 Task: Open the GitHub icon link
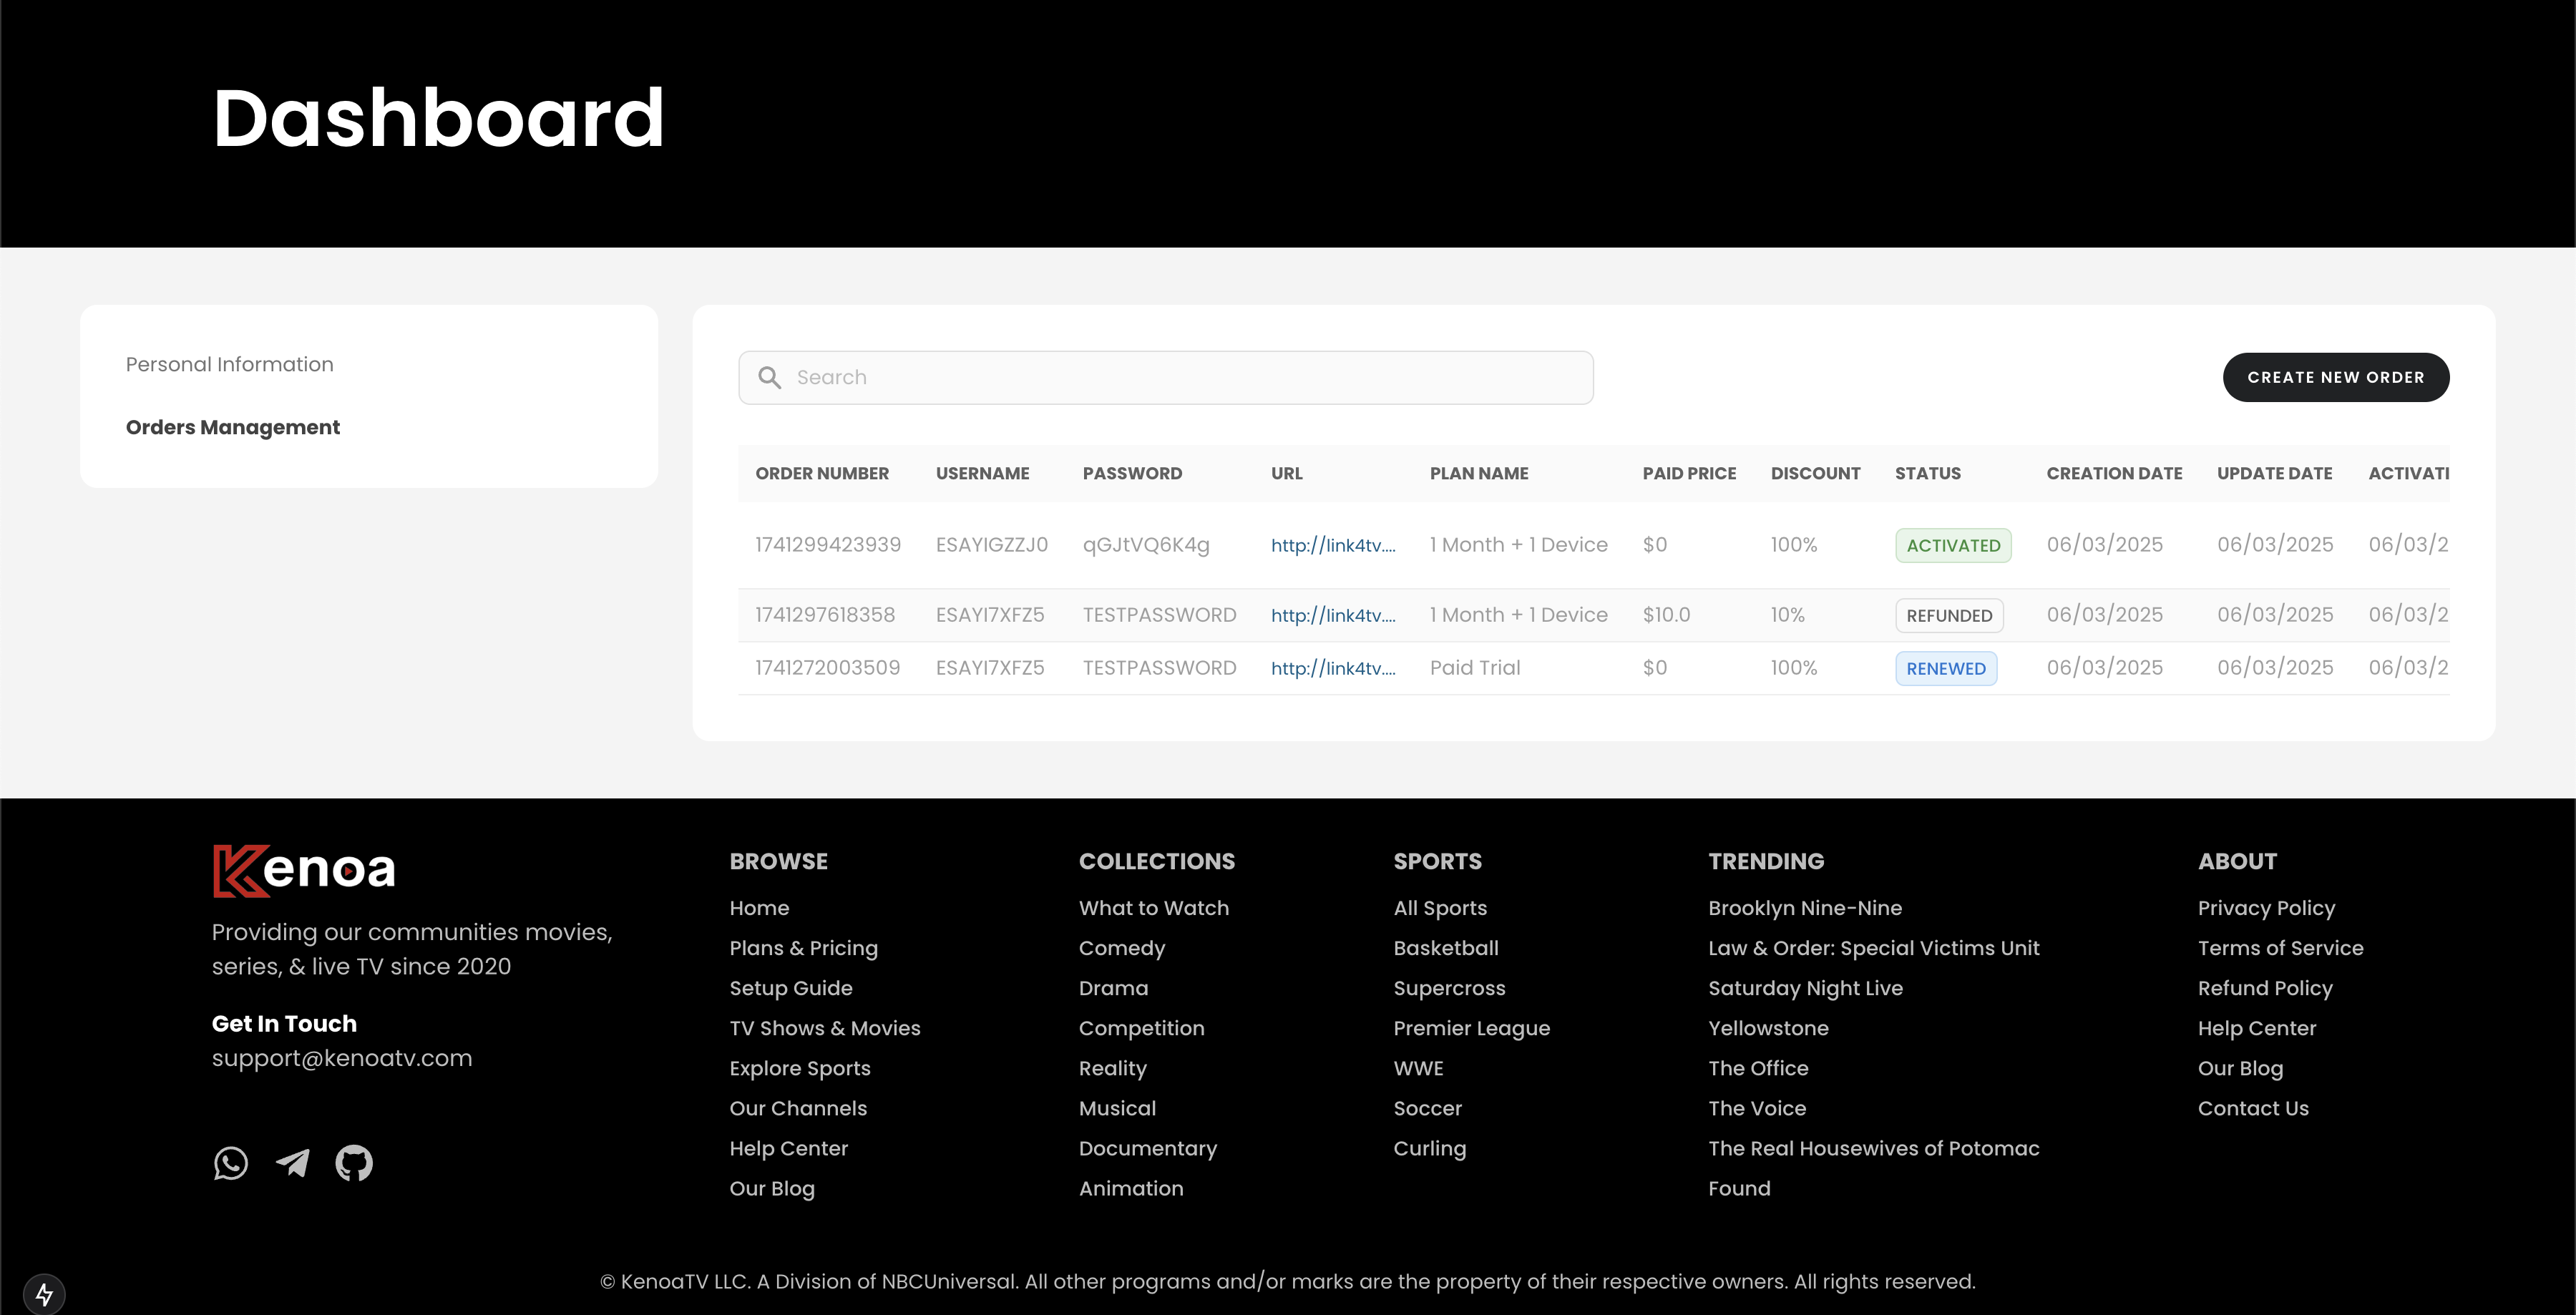click(x=354, y=1163)
